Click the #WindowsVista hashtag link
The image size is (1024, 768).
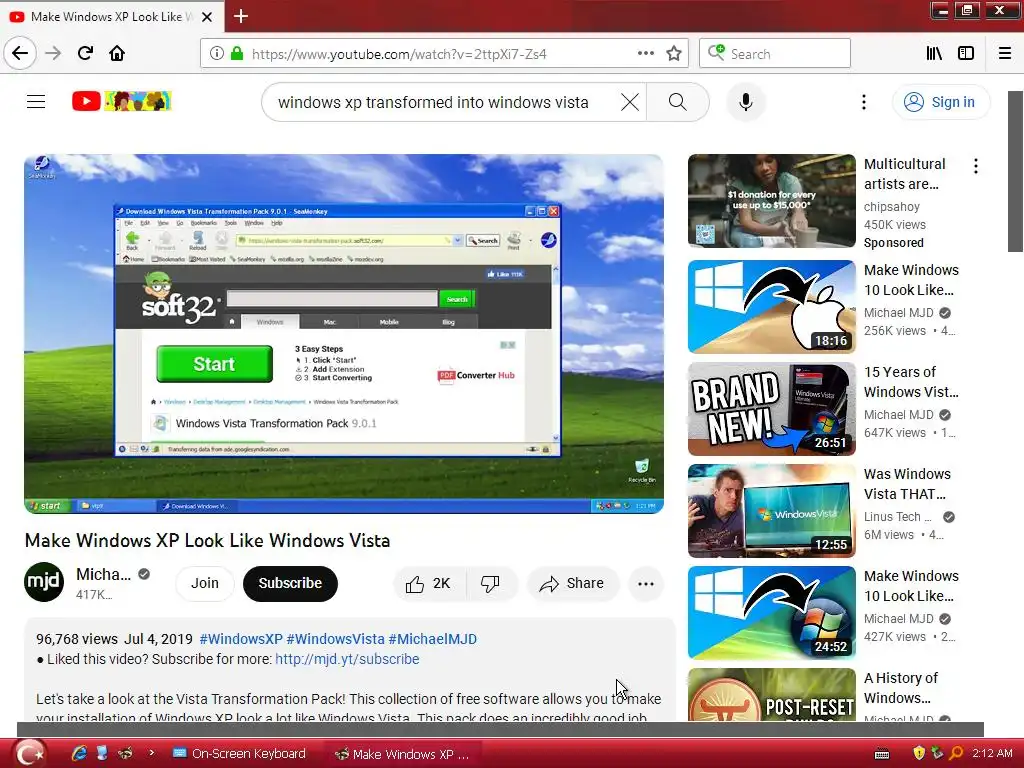335,639
